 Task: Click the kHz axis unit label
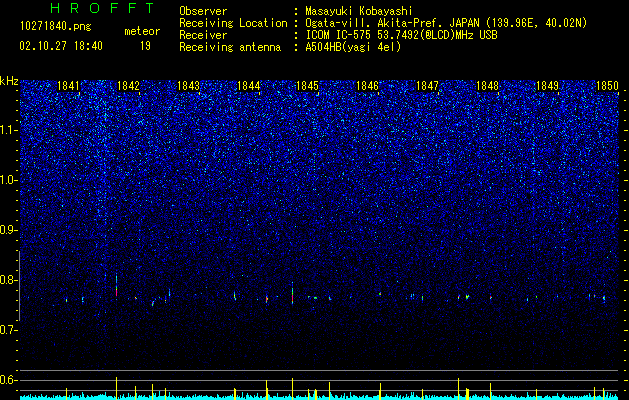[9, 81]
